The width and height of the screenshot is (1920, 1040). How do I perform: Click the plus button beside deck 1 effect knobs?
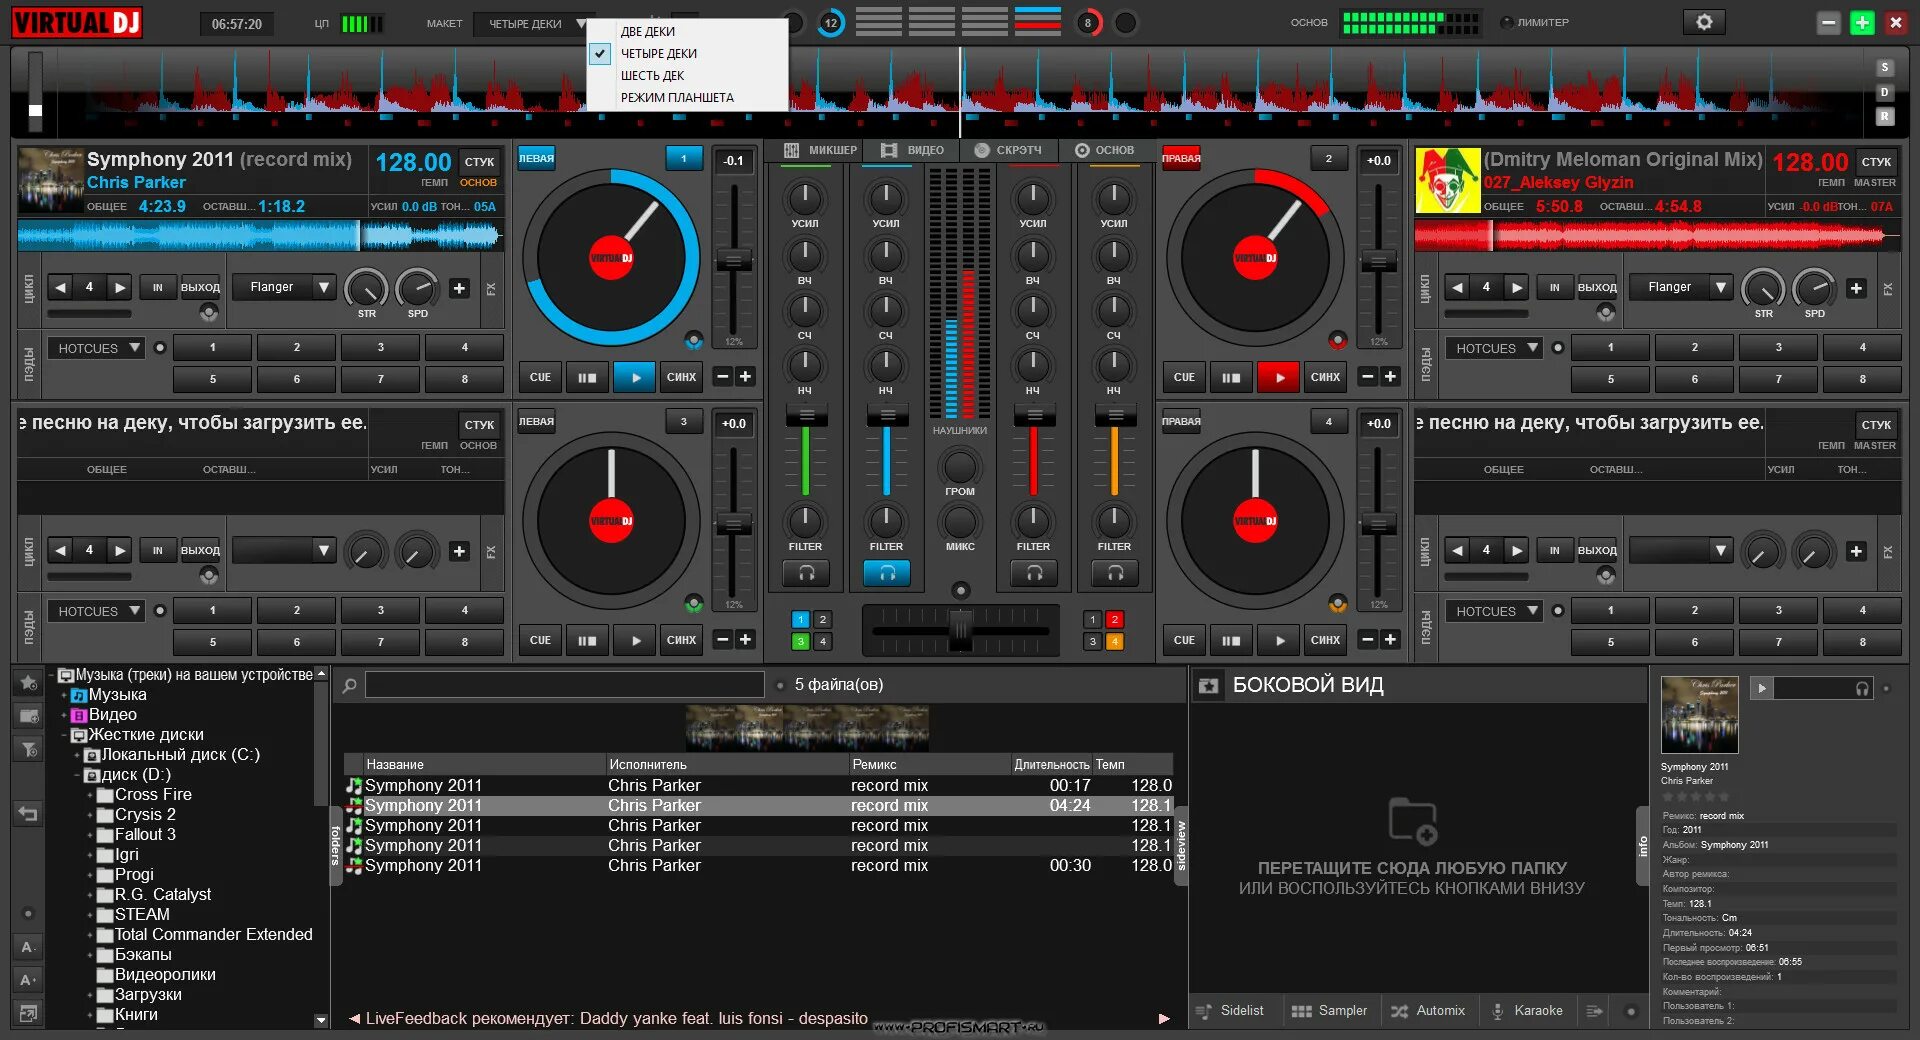point(459,288)
